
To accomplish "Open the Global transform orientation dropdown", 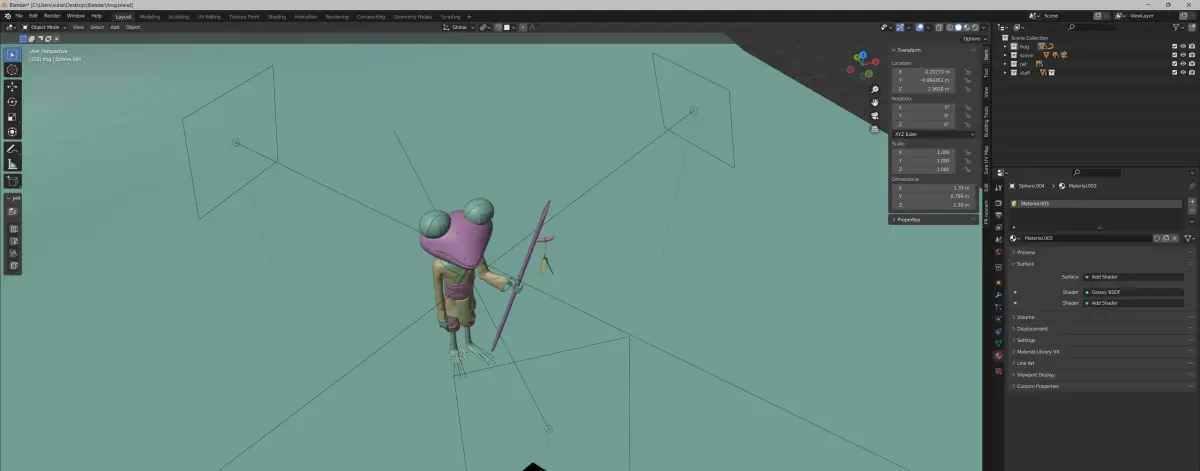I will click(x=460, y=27).
